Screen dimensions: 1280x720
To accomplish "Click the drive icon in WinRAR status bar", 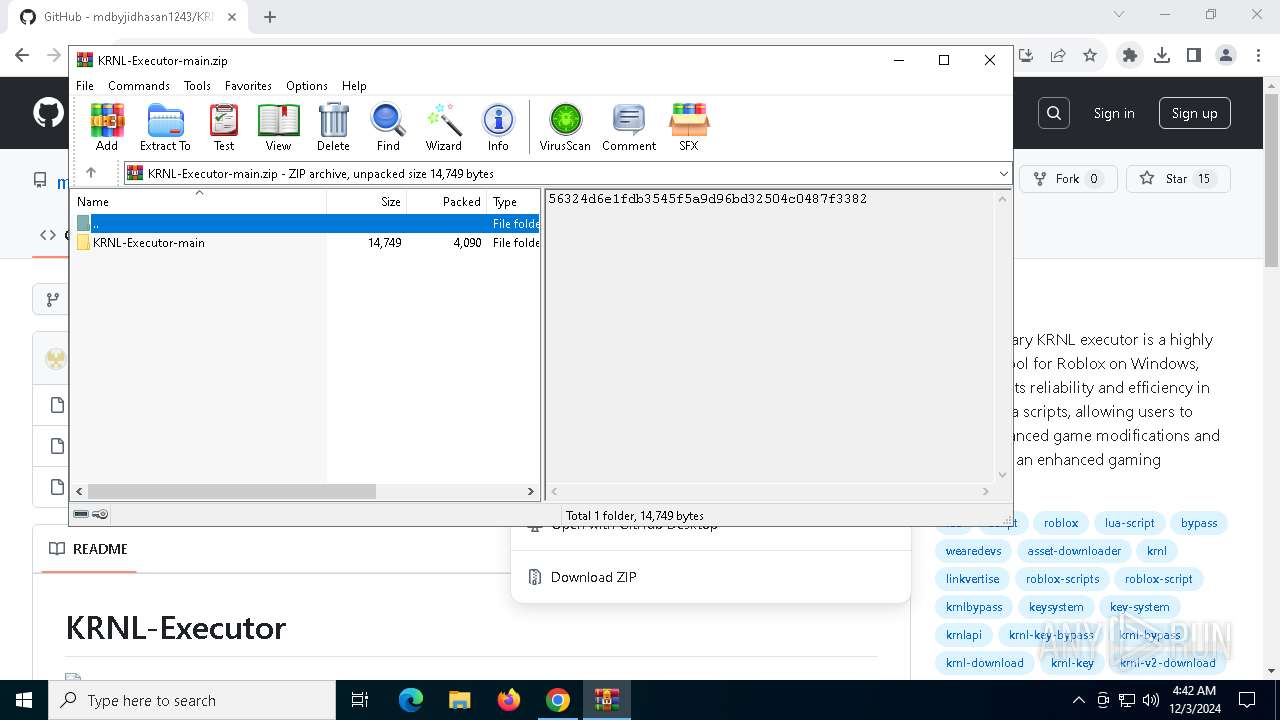I will tap(81, 514).
